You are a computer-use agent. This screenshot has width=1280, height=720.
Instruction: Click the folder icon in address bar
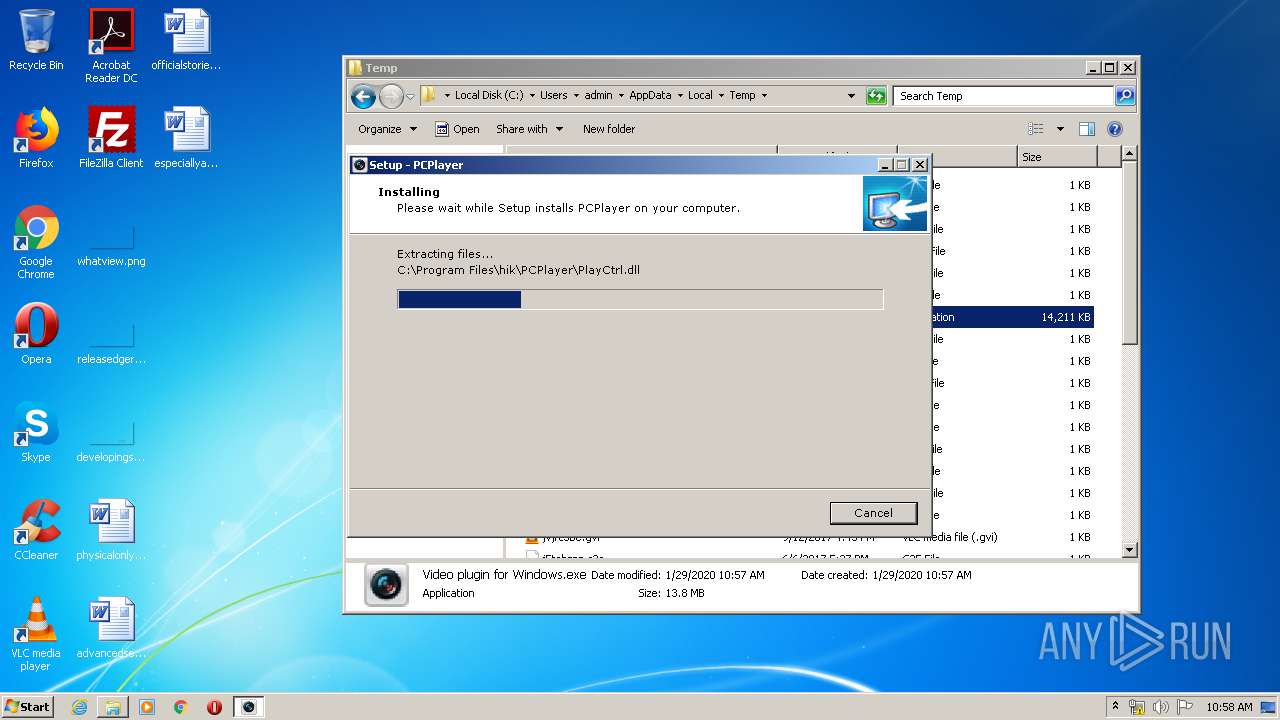point(429,95)
